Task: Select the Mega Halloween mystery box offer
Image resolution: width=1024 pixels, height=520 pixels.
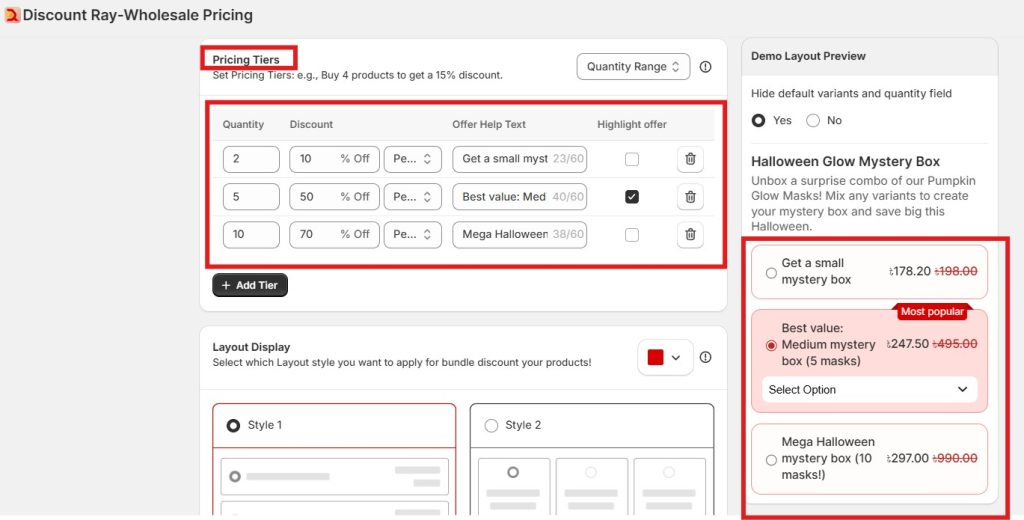Action: pos(770,459)
